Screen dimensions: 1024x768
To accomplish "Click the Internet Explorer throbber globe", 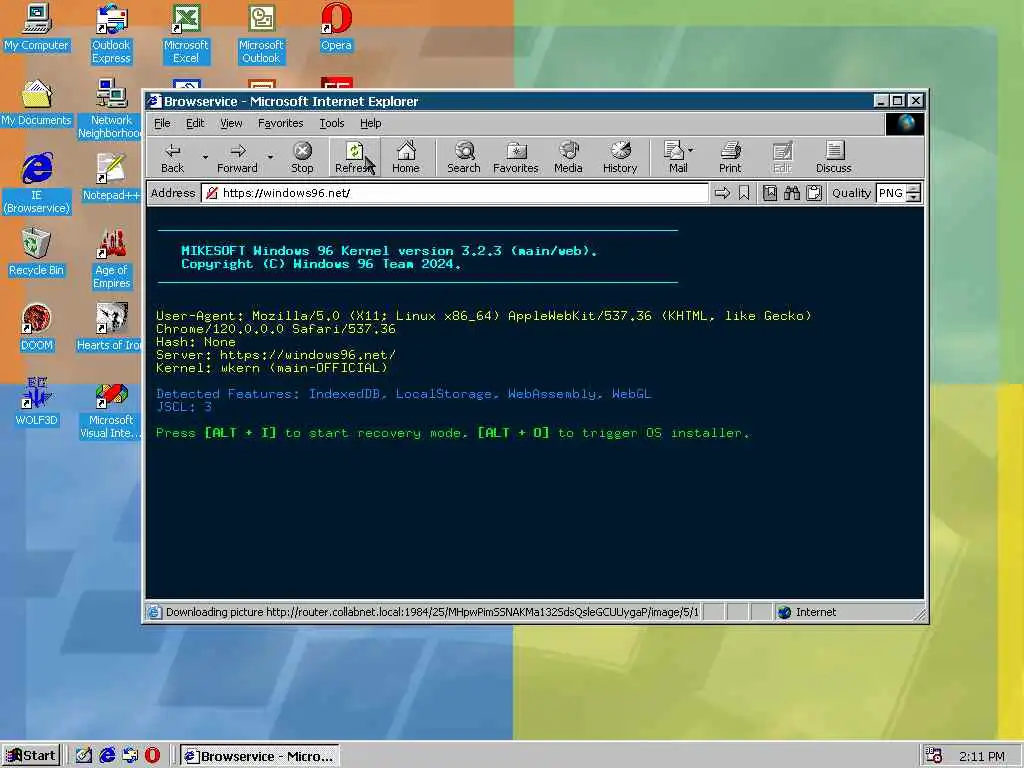I will pyautogui.click(x=905, y=123).
